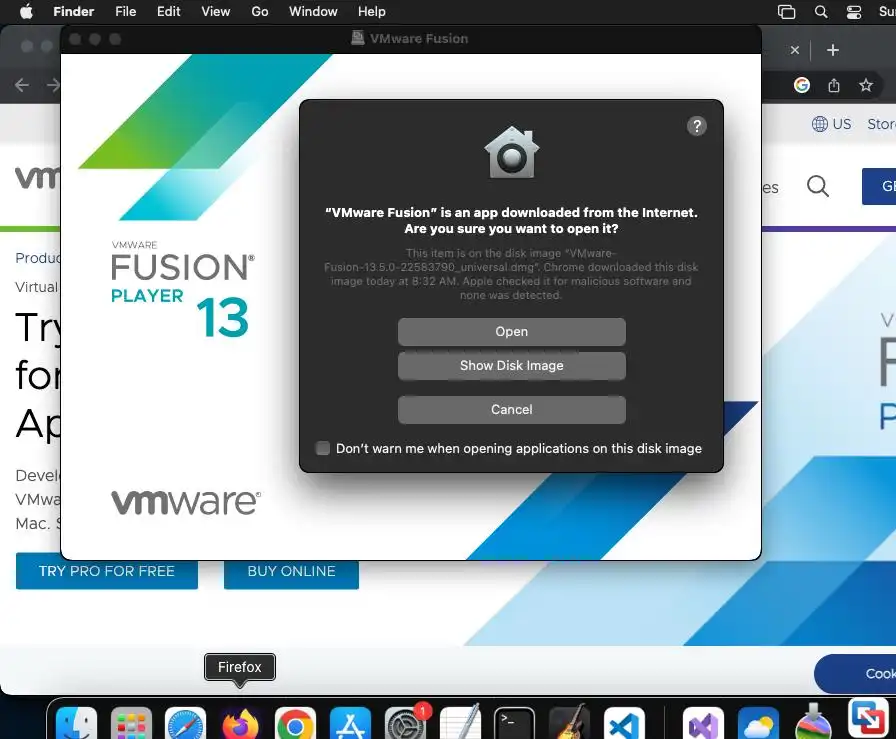The height and width of the screenshot is (739, 896).
Task: Bookmark this page with the star icon
Action: click(866, 85)
